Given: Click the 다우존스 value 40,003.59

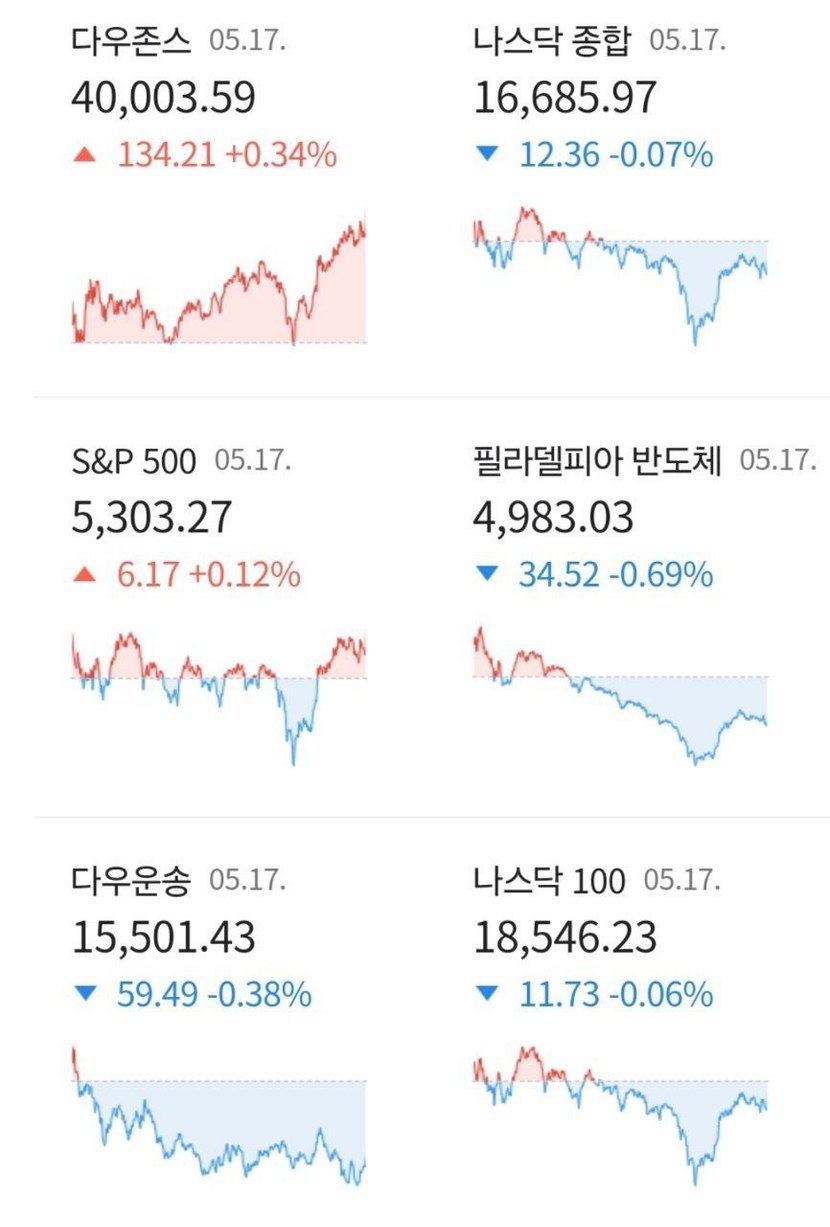Looking at the screenshot, I should click(x=164, y=98).
